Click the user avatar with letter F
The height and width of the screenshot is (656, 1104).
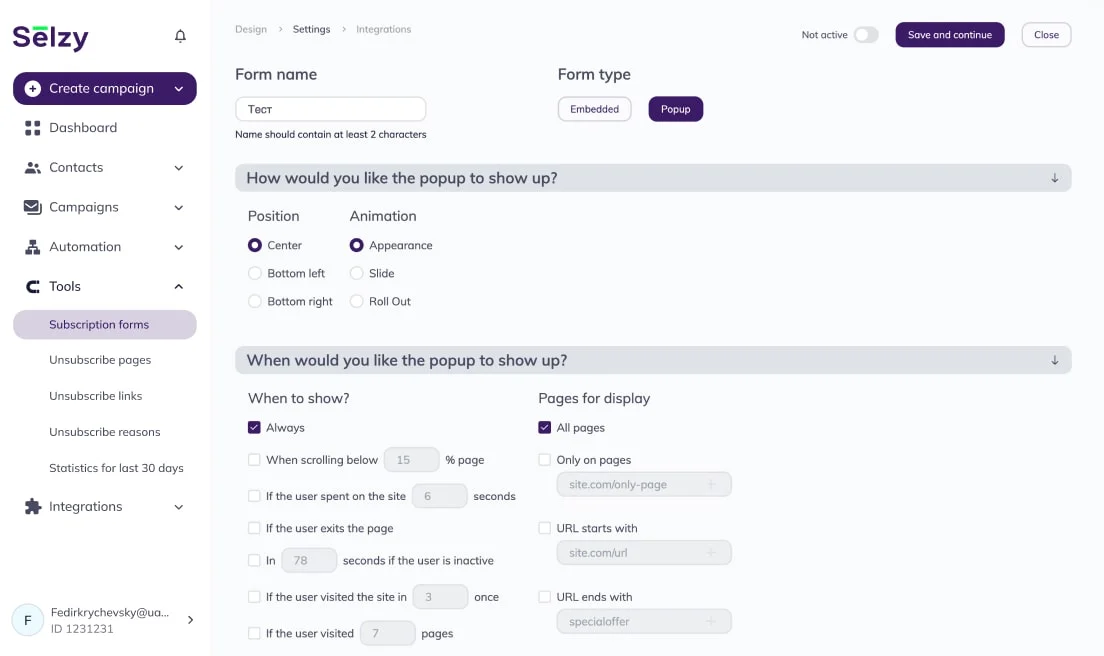click(27, 620)
